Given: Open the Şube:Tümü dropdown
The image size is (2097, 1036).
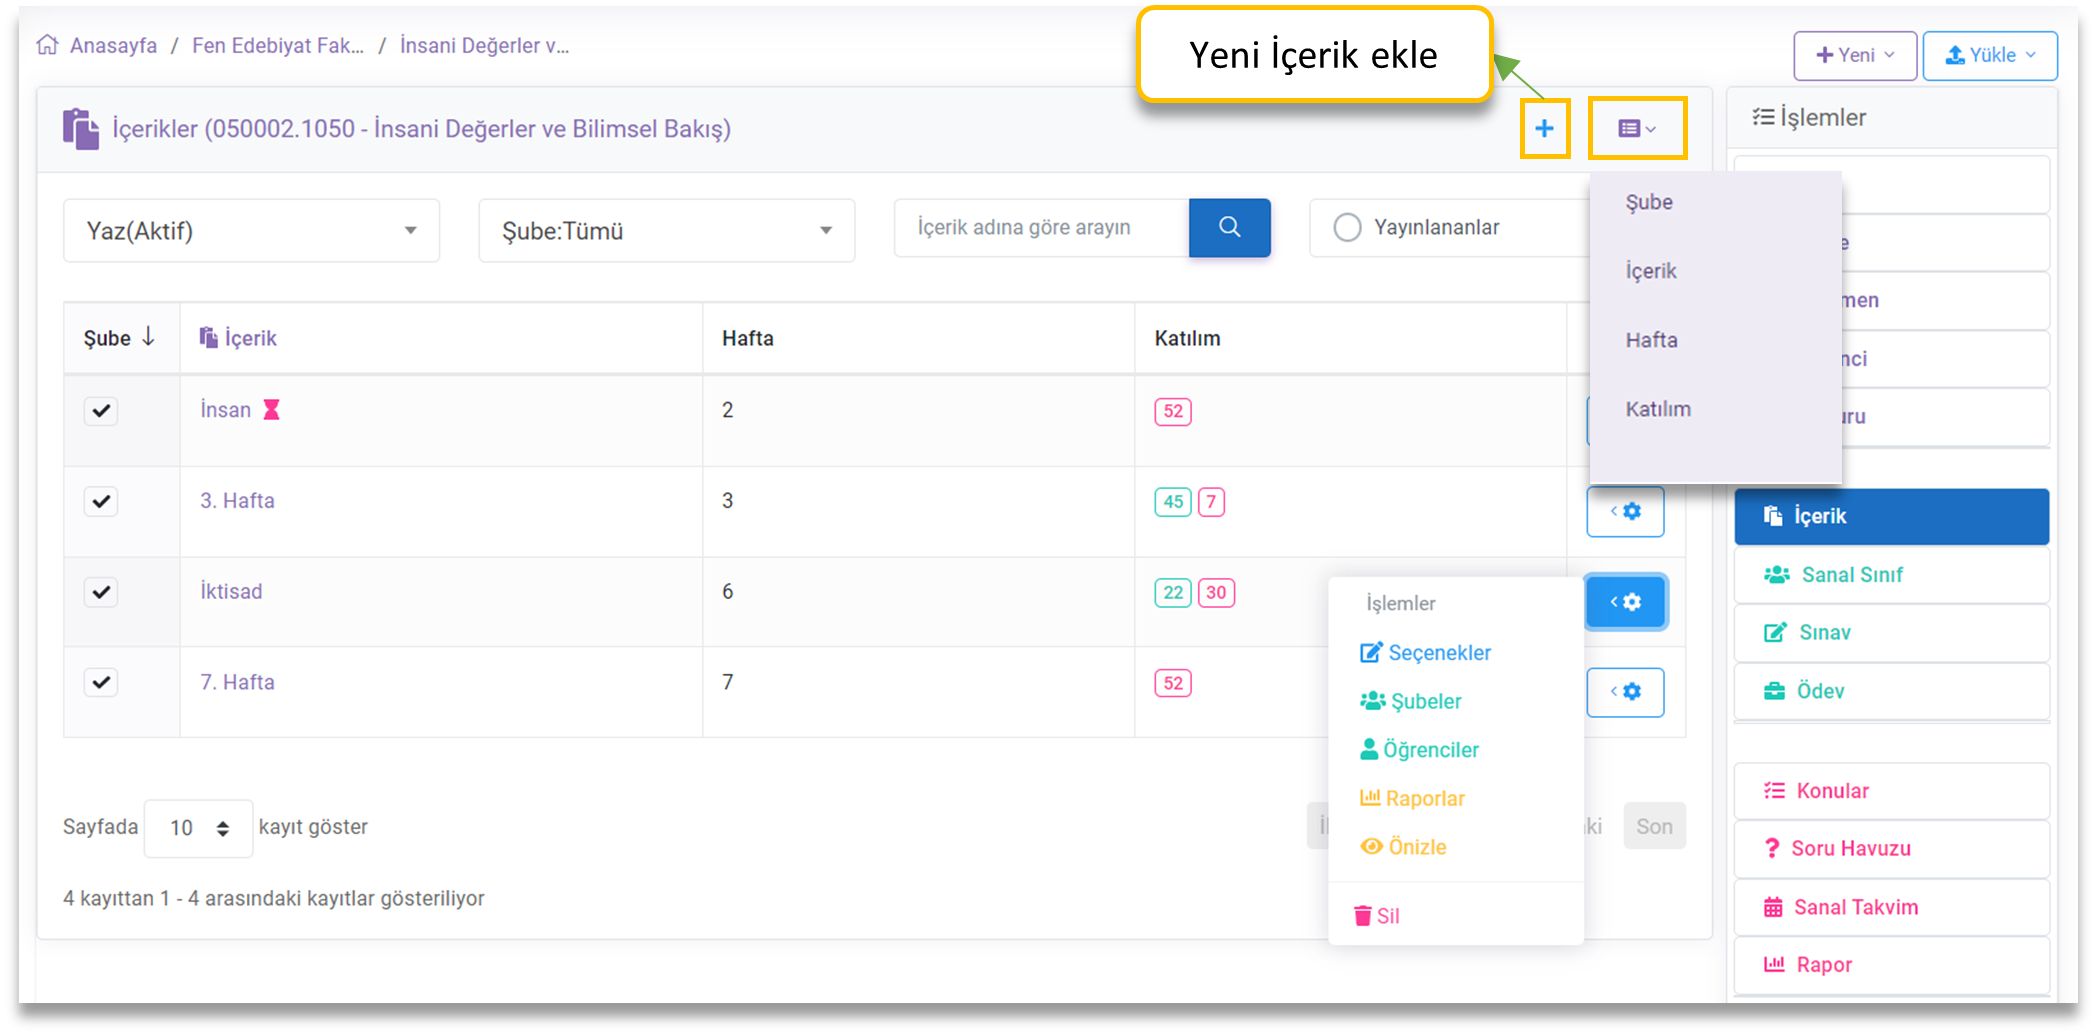Looking at the screenshot, I should [x=666, y=231].
